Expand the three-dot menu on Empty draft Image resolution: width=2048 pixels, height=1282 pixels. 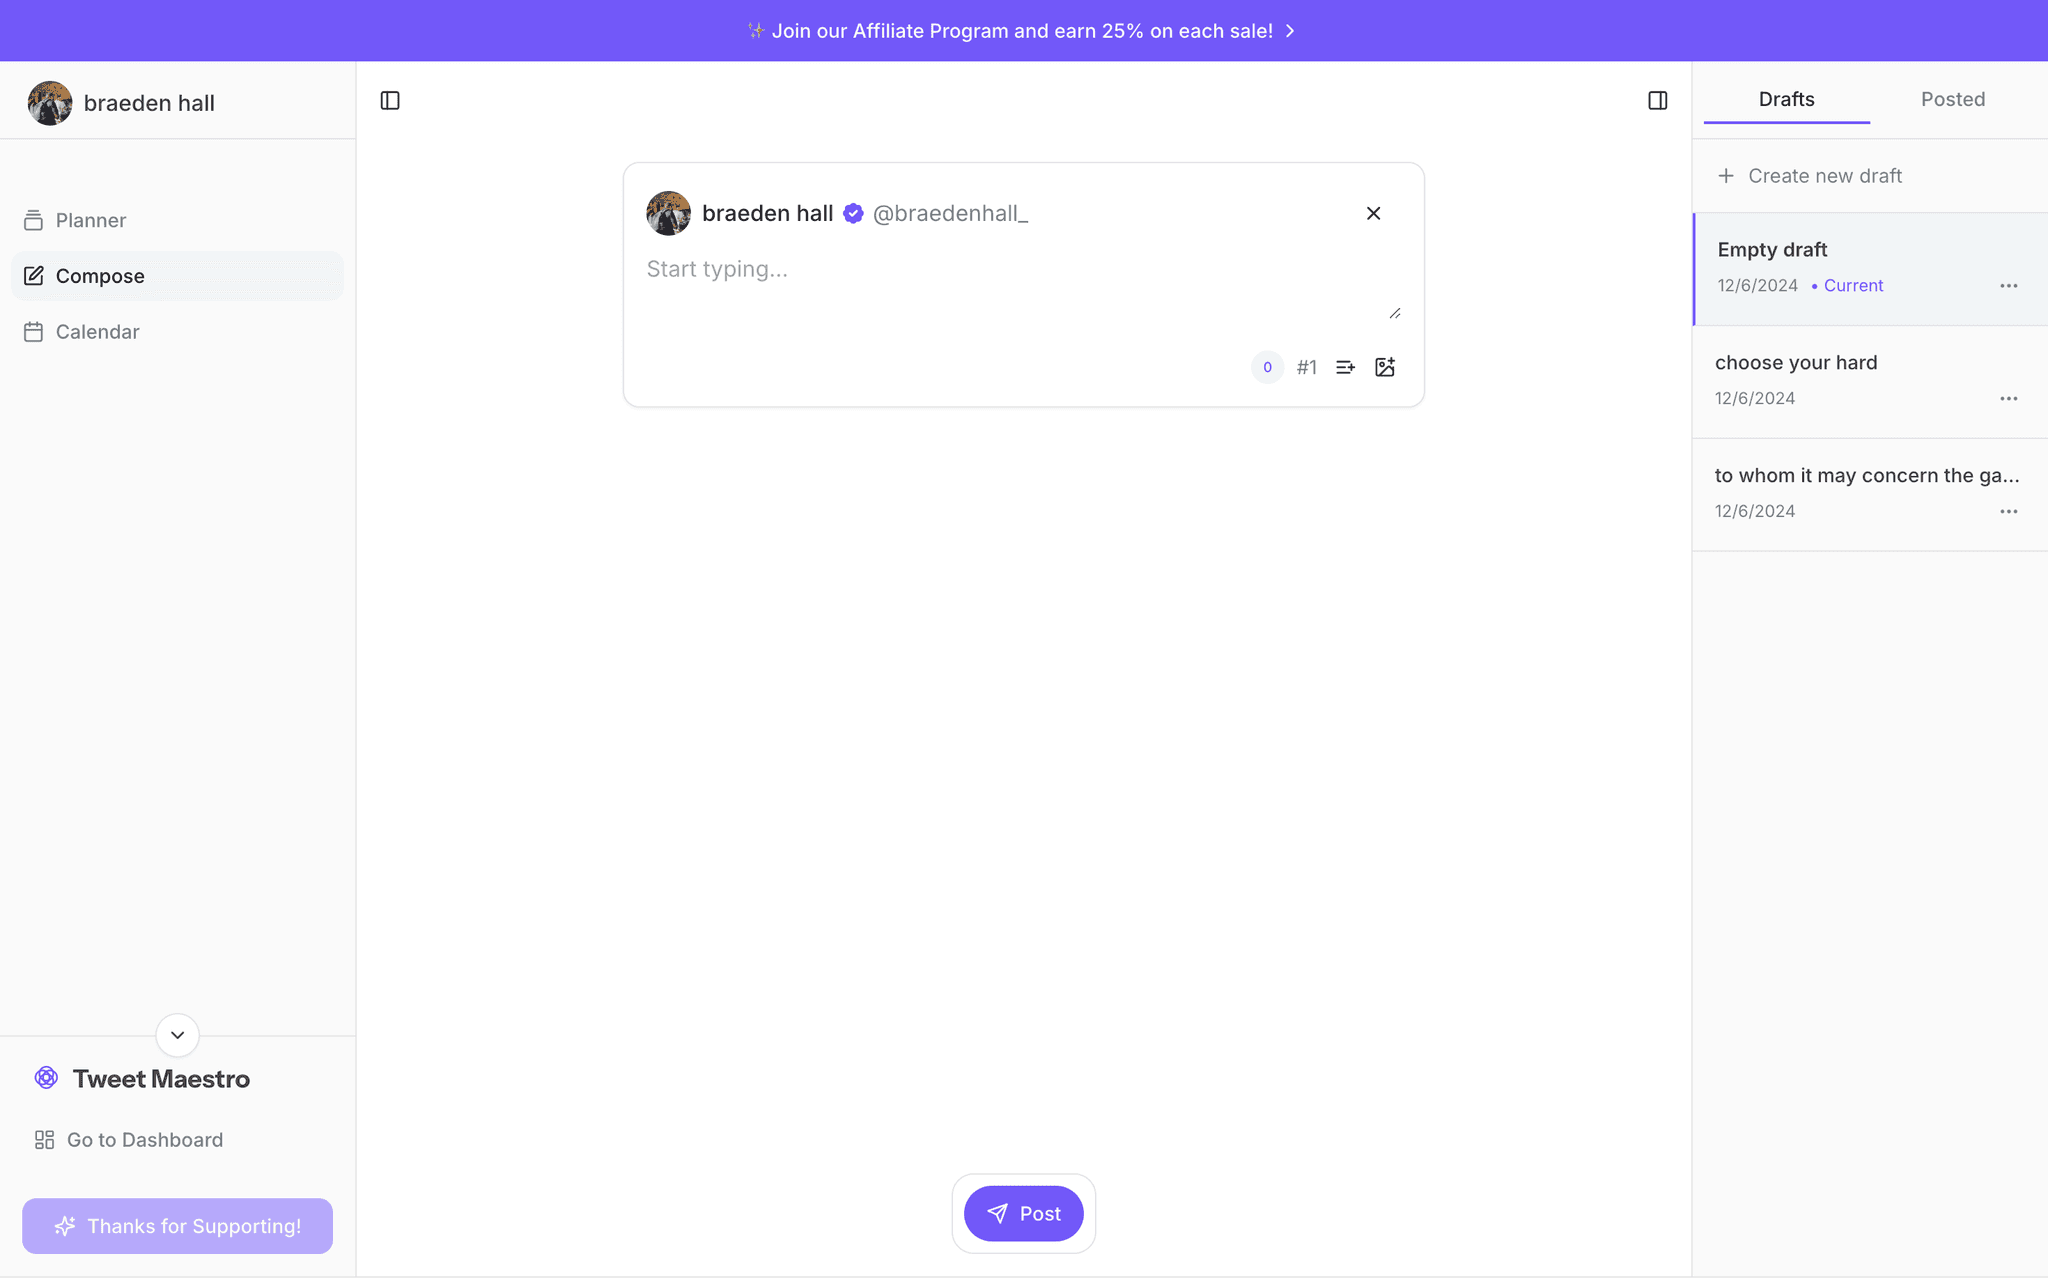2010,285
